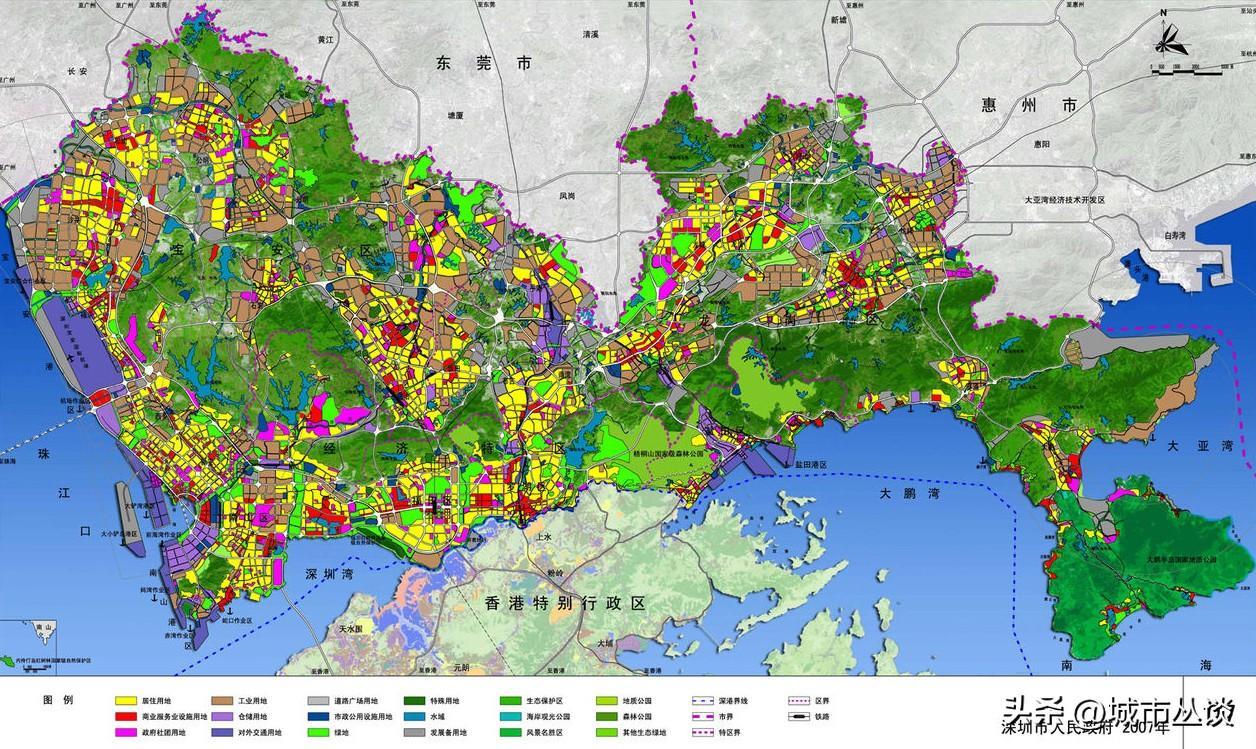Click the dark green 森林公园 legend swatch

[x=608, y=717]
